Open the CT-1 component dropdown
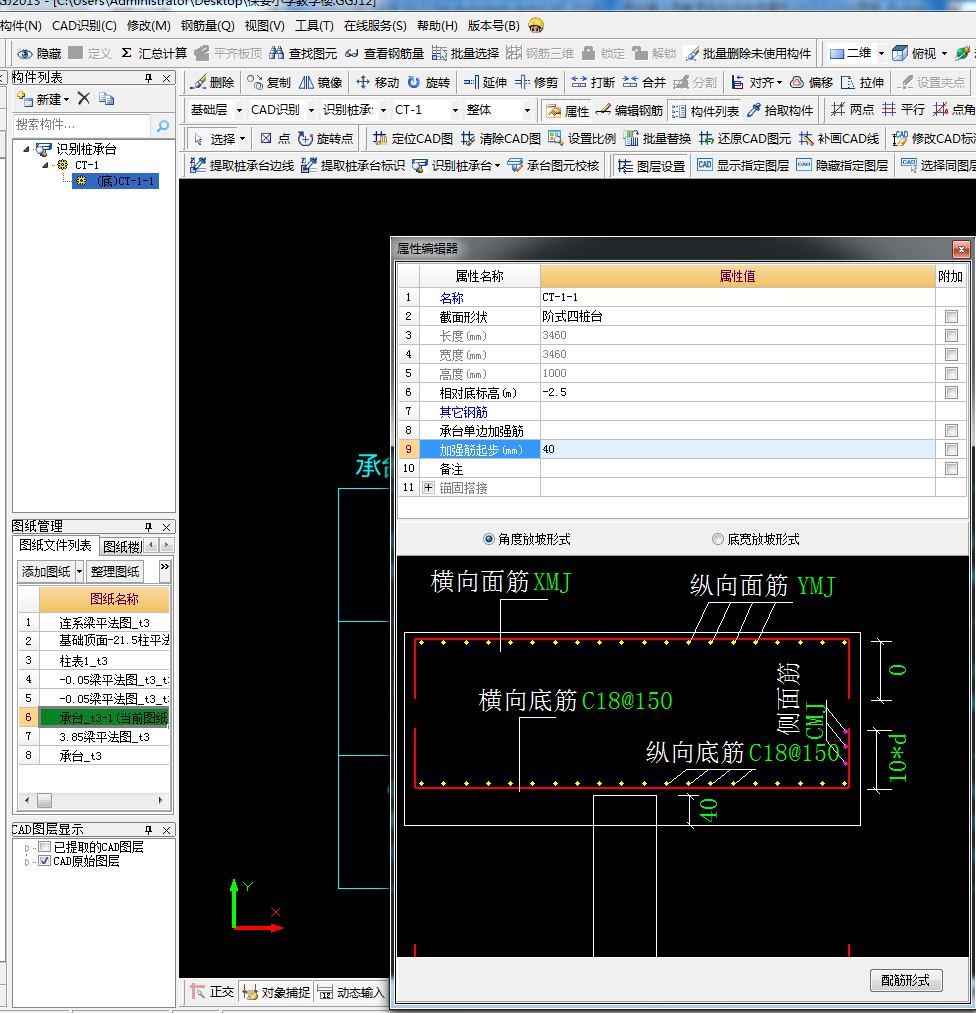 tap(455, 110)
